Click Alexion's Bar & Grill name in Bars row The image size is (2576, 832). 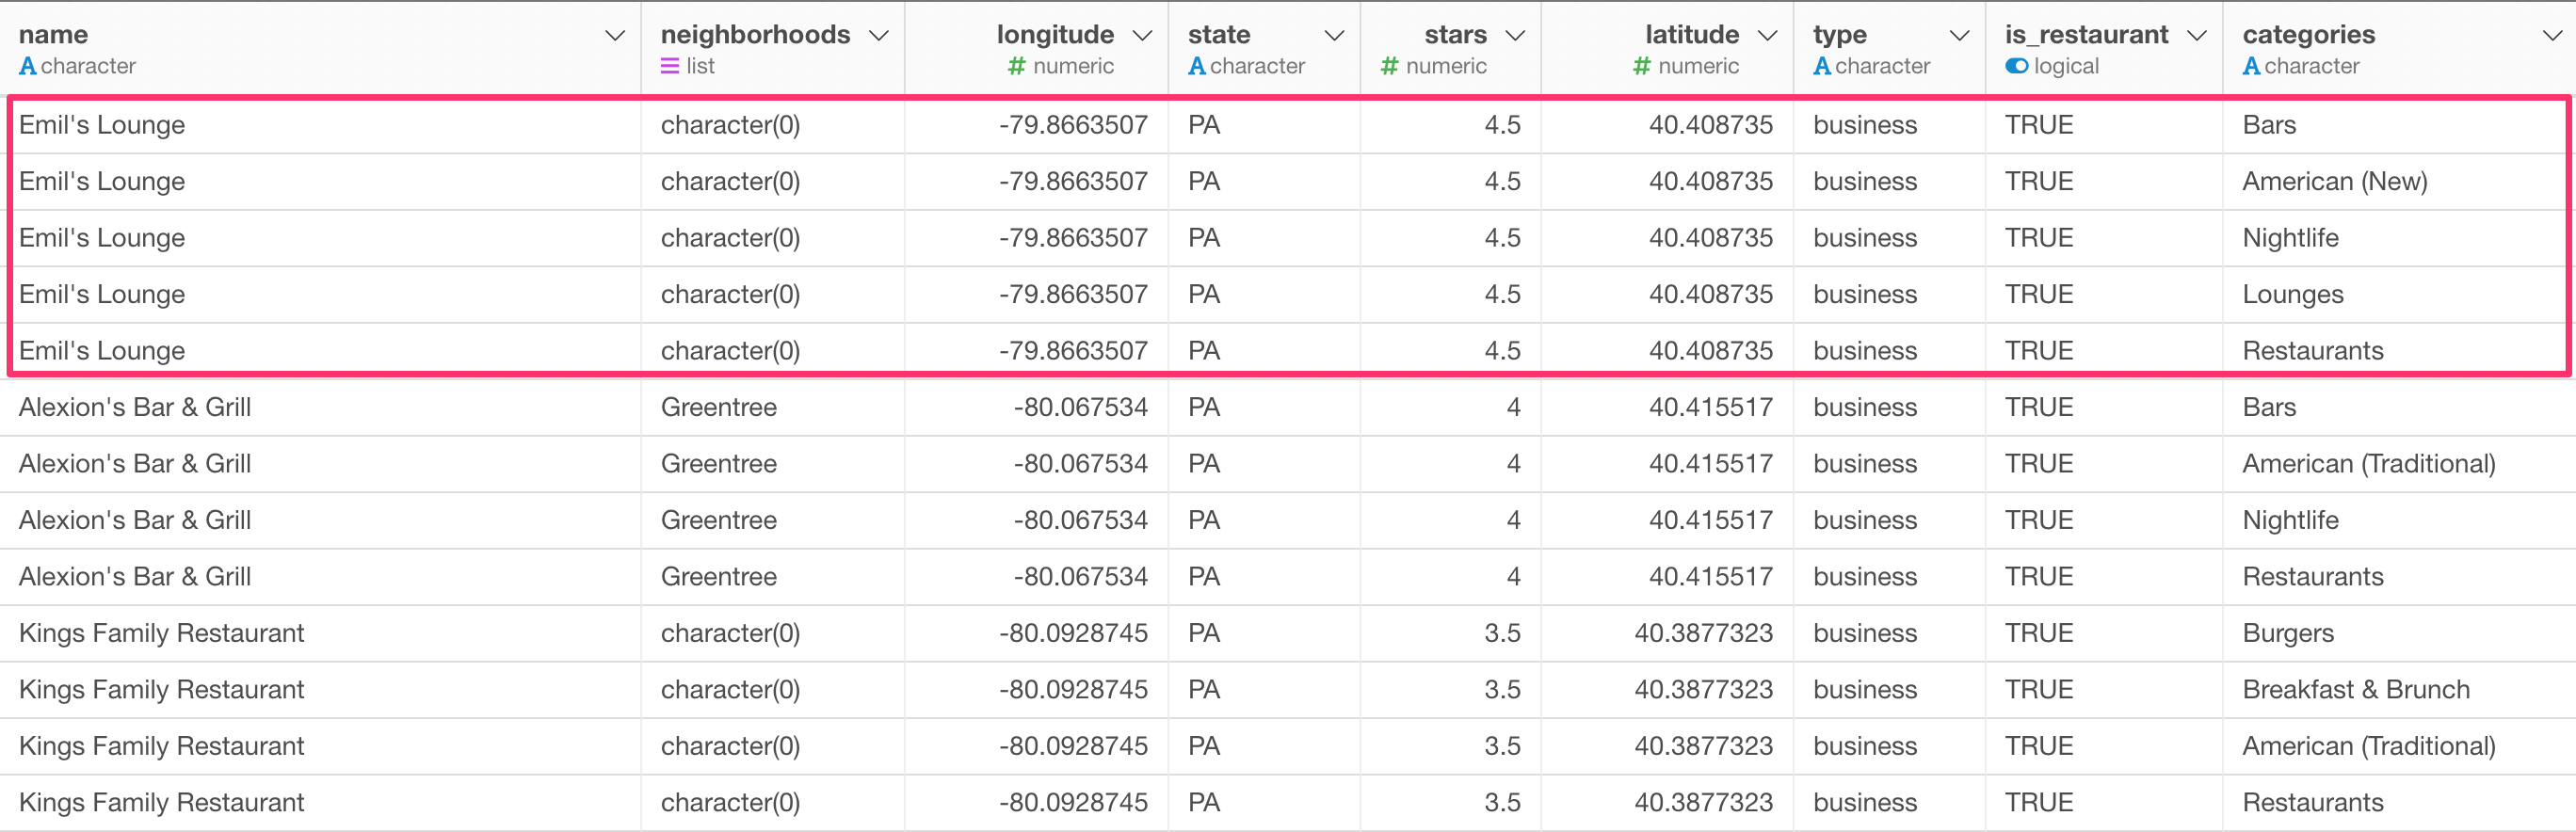[x=135, y=407]
